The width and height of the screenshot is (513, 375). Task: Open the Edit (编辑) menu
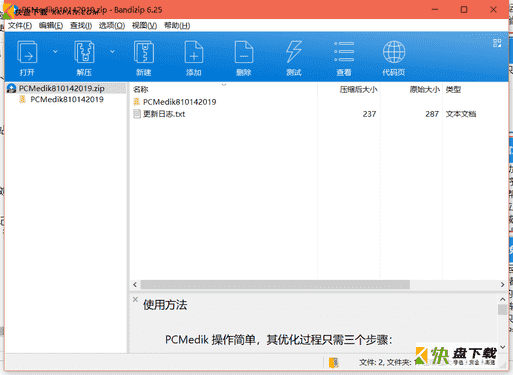pyautogui.click(x=51, y=26)
